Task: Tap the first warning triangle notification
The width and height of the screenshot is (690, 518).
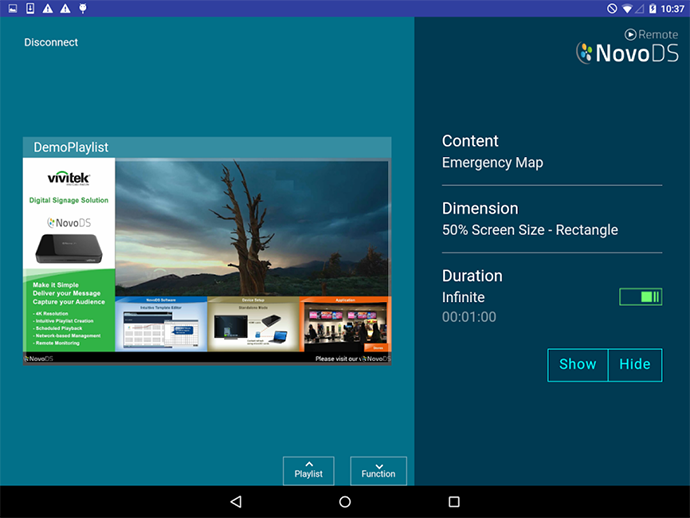Action: click(48, 8)
